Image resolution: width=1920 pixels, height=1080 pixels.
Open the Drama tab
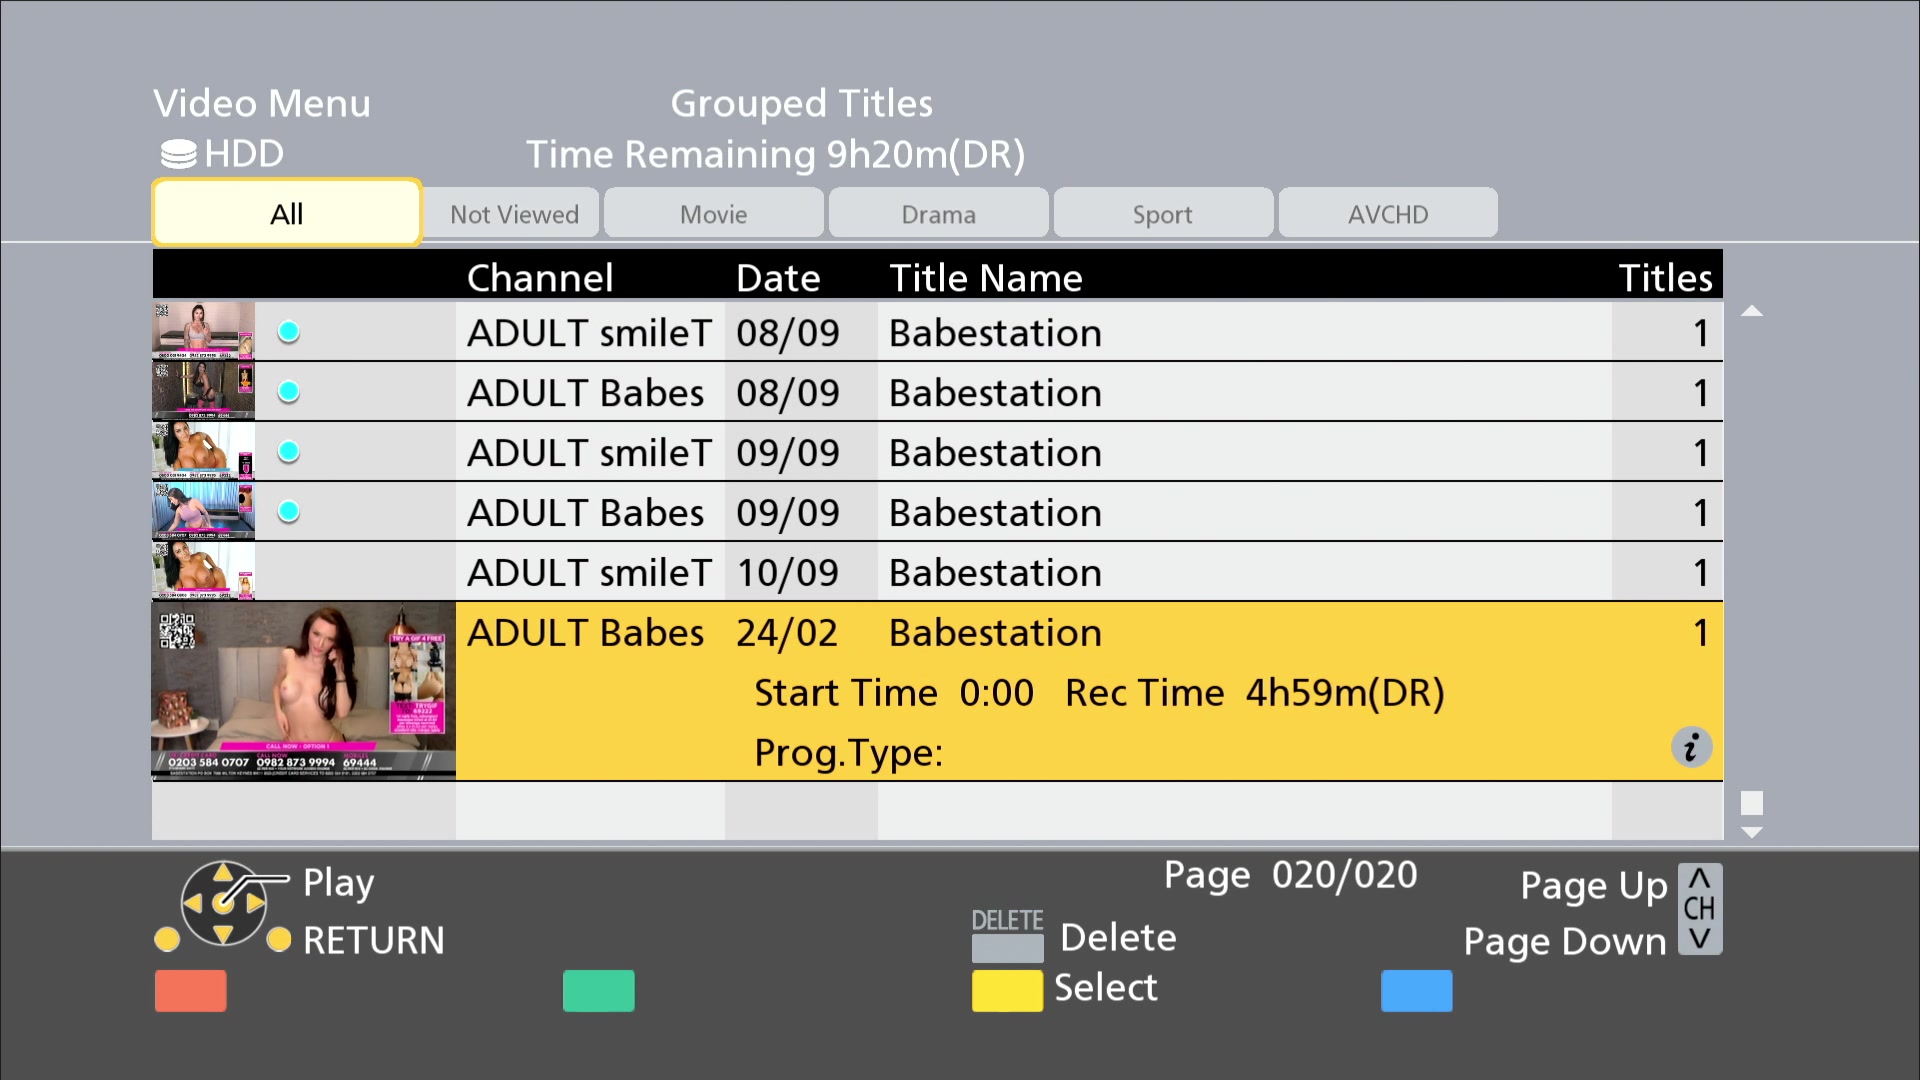938,213
